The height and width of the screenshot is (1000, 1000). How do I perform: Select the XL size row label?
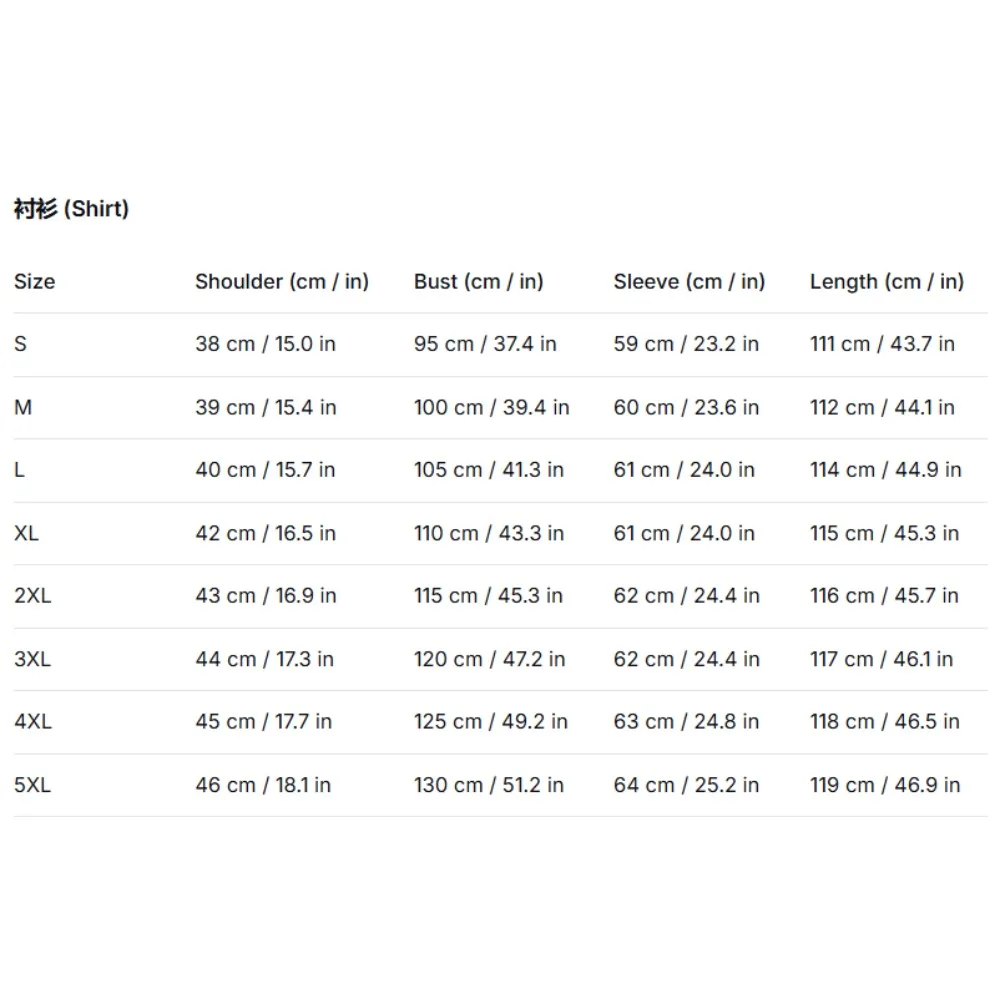click(x=26, y=533)
